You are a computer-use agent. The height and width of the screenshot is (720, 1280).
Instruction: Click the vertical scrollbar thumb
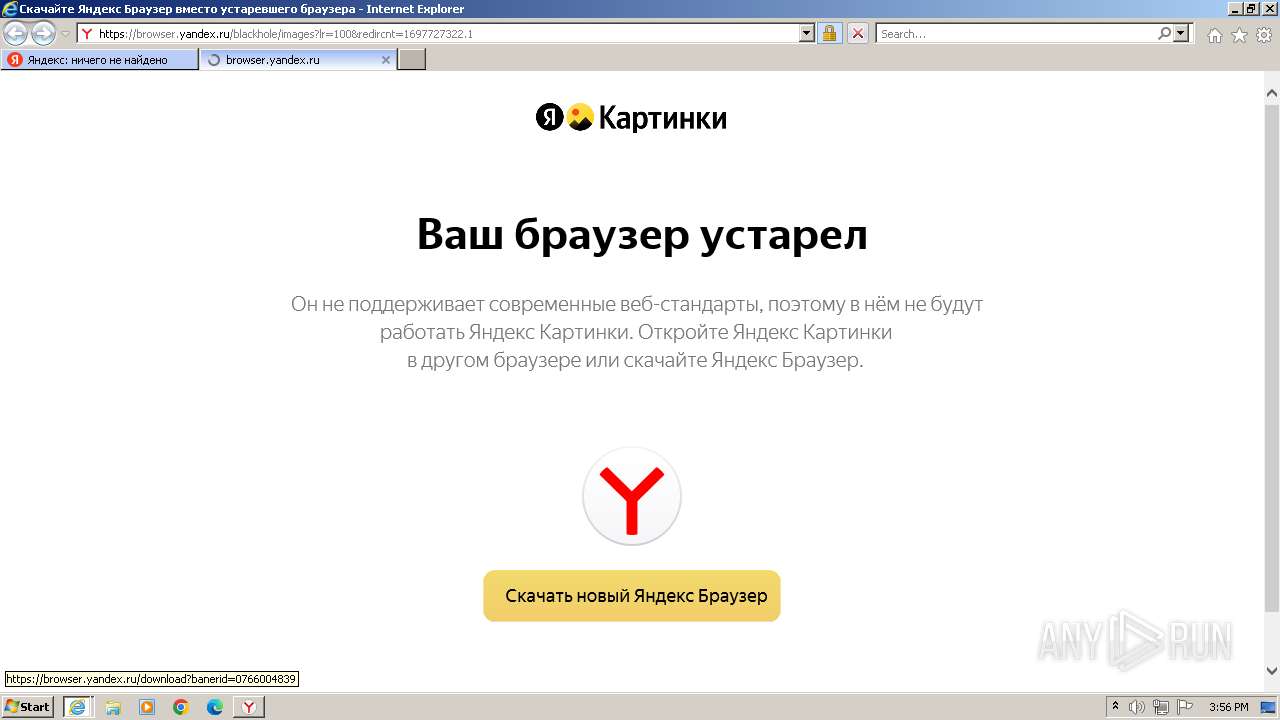pyautogui.click(x=1272, y=358)
